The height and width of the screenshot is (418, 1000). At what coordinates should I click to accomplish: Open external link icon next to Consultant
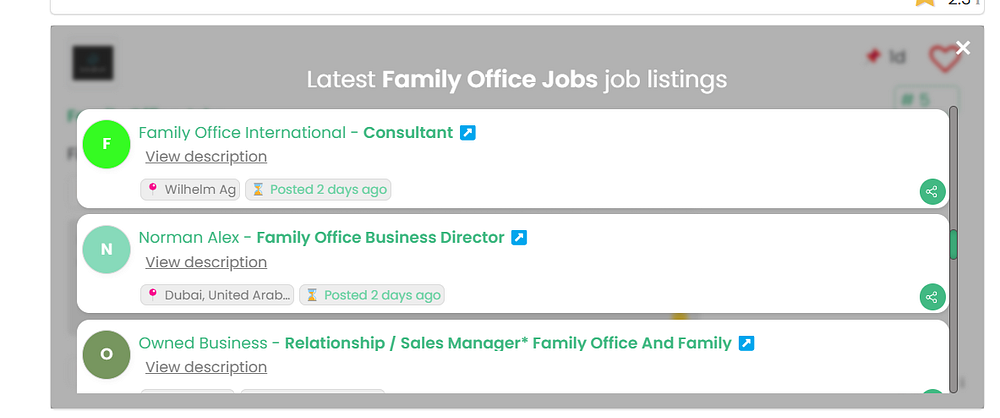(468, 132)
